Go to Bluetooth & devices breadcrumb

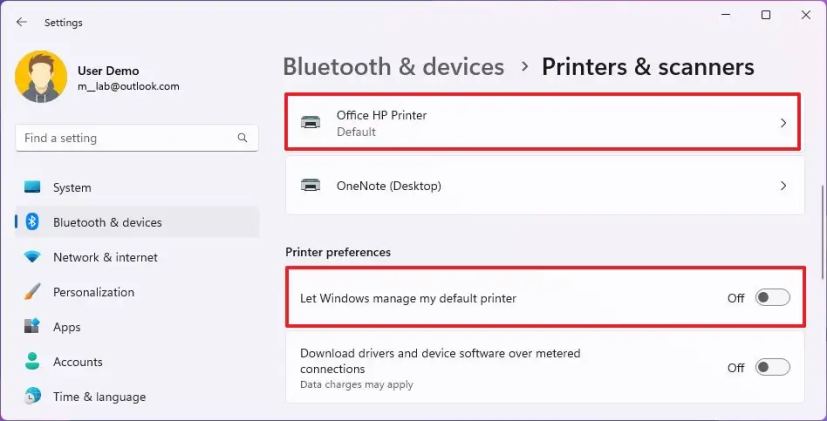point(393,67)
